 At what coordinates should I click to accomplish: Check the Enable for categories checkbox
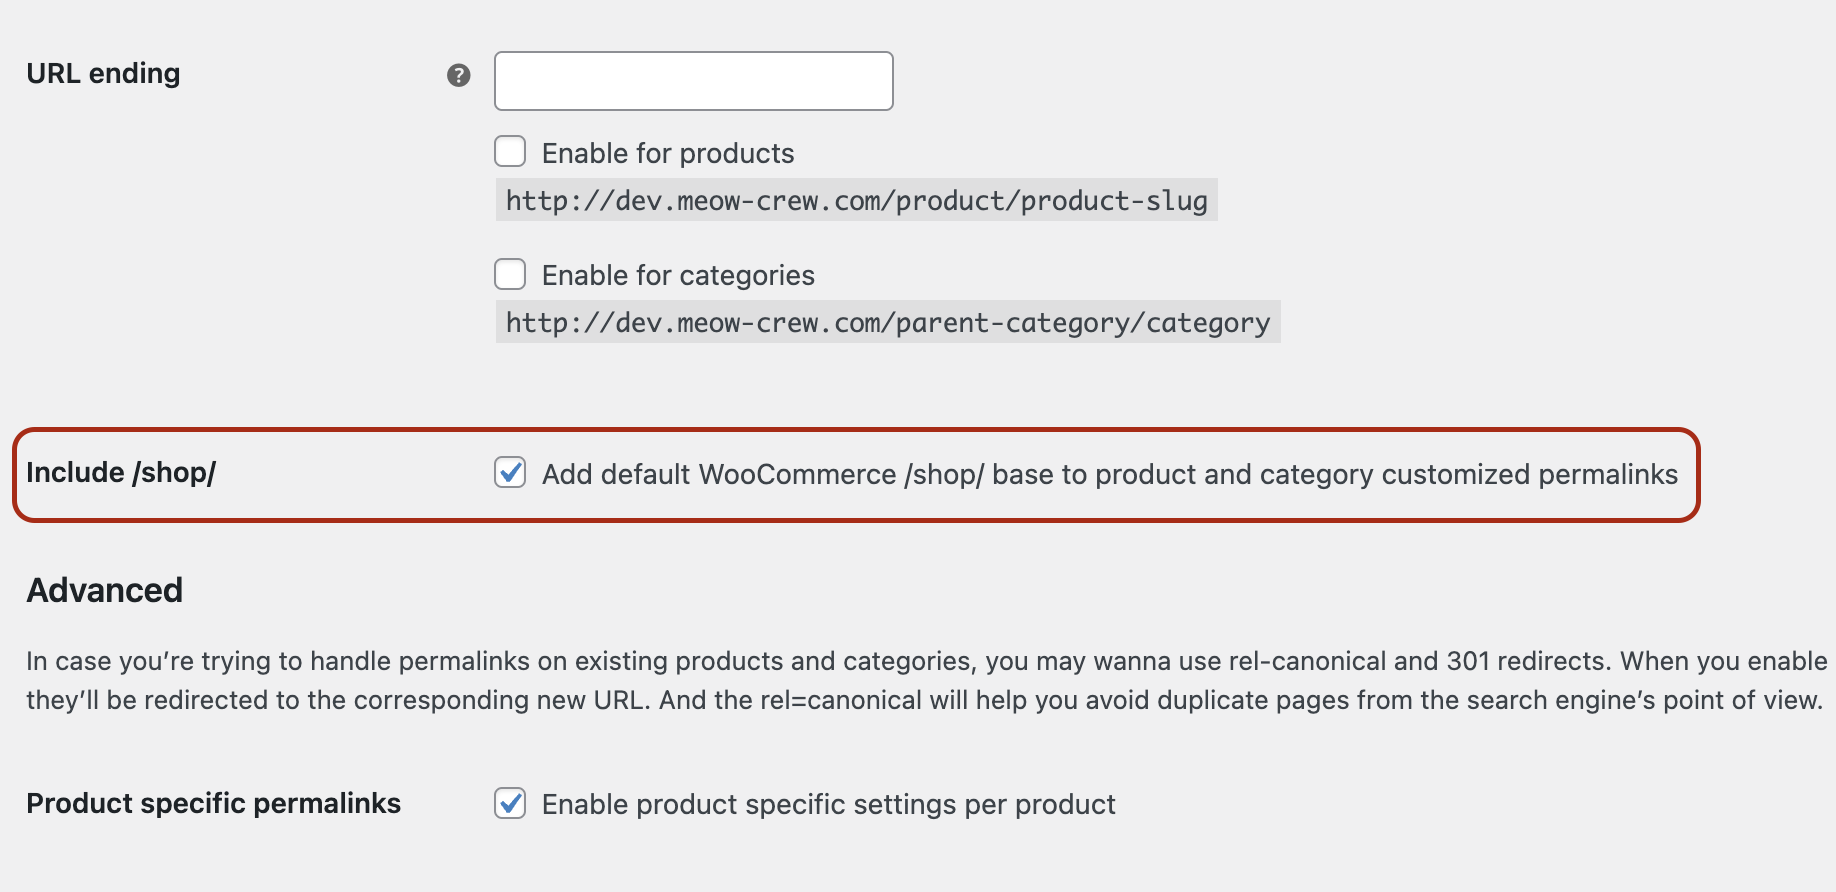pos(510,273)
